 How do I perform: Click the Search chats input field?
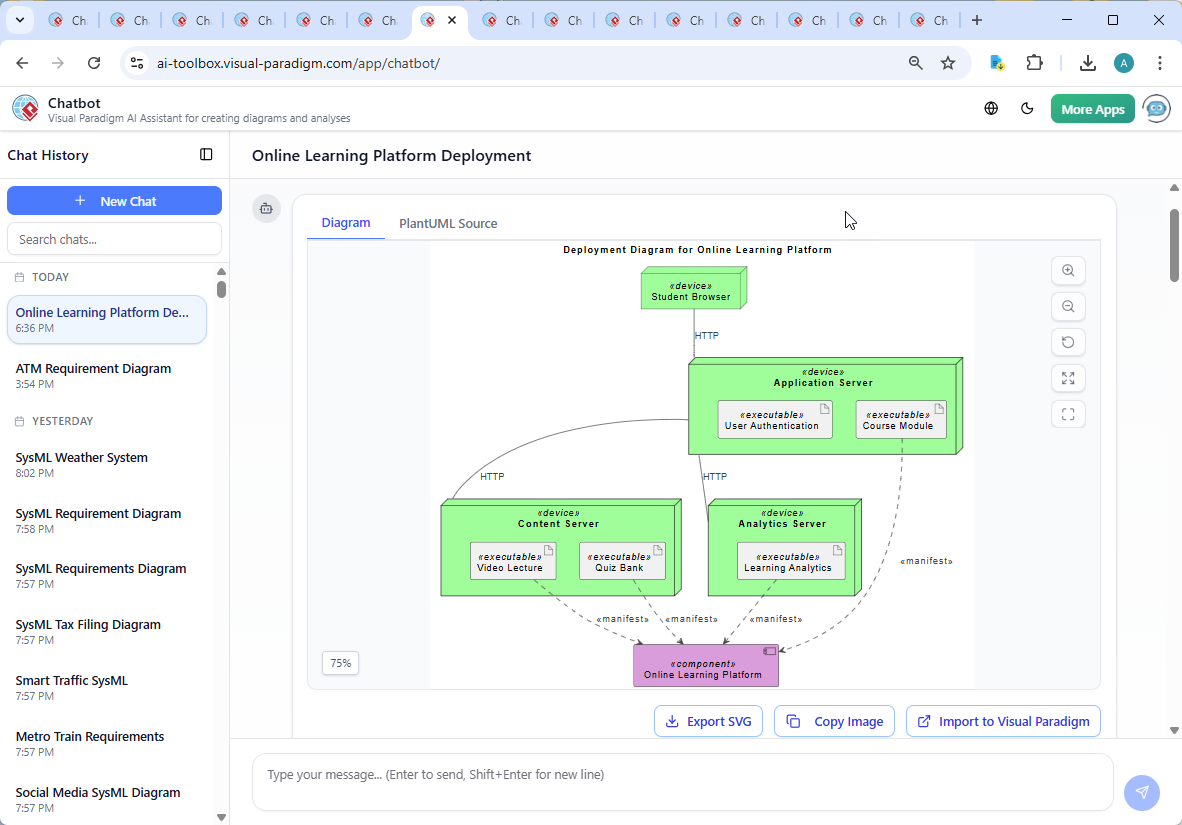114,239
